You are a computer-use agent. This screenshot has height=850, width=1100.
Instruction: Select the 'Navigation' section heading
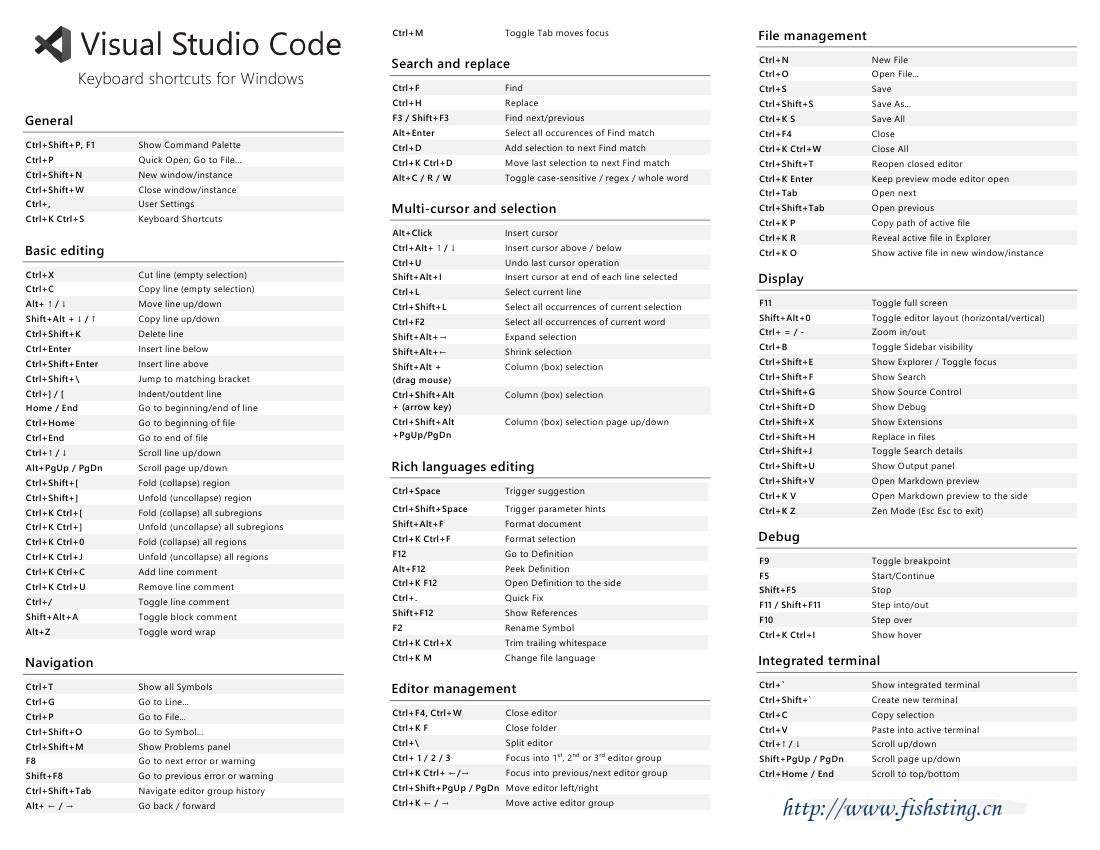[59, 663]
